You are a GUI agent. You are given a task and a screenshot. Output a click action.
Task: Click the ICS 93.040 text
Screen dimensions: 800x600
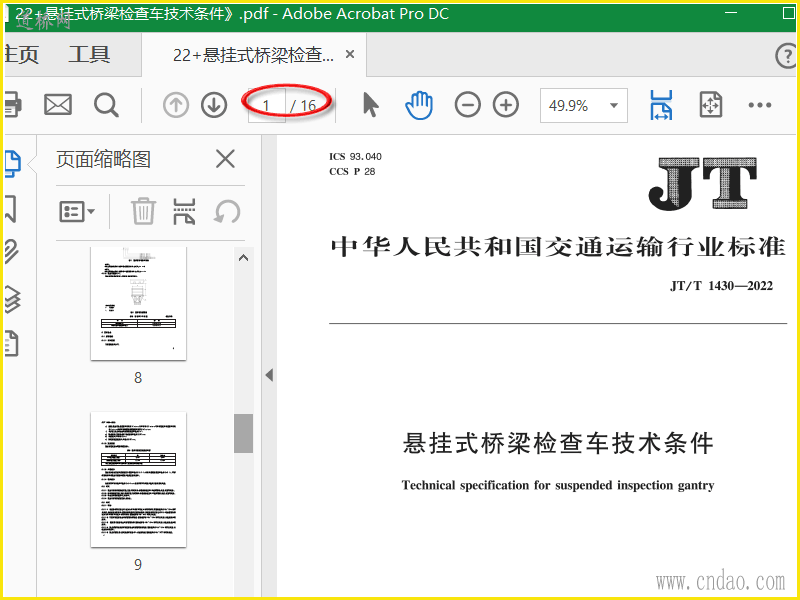pos(355,157)
